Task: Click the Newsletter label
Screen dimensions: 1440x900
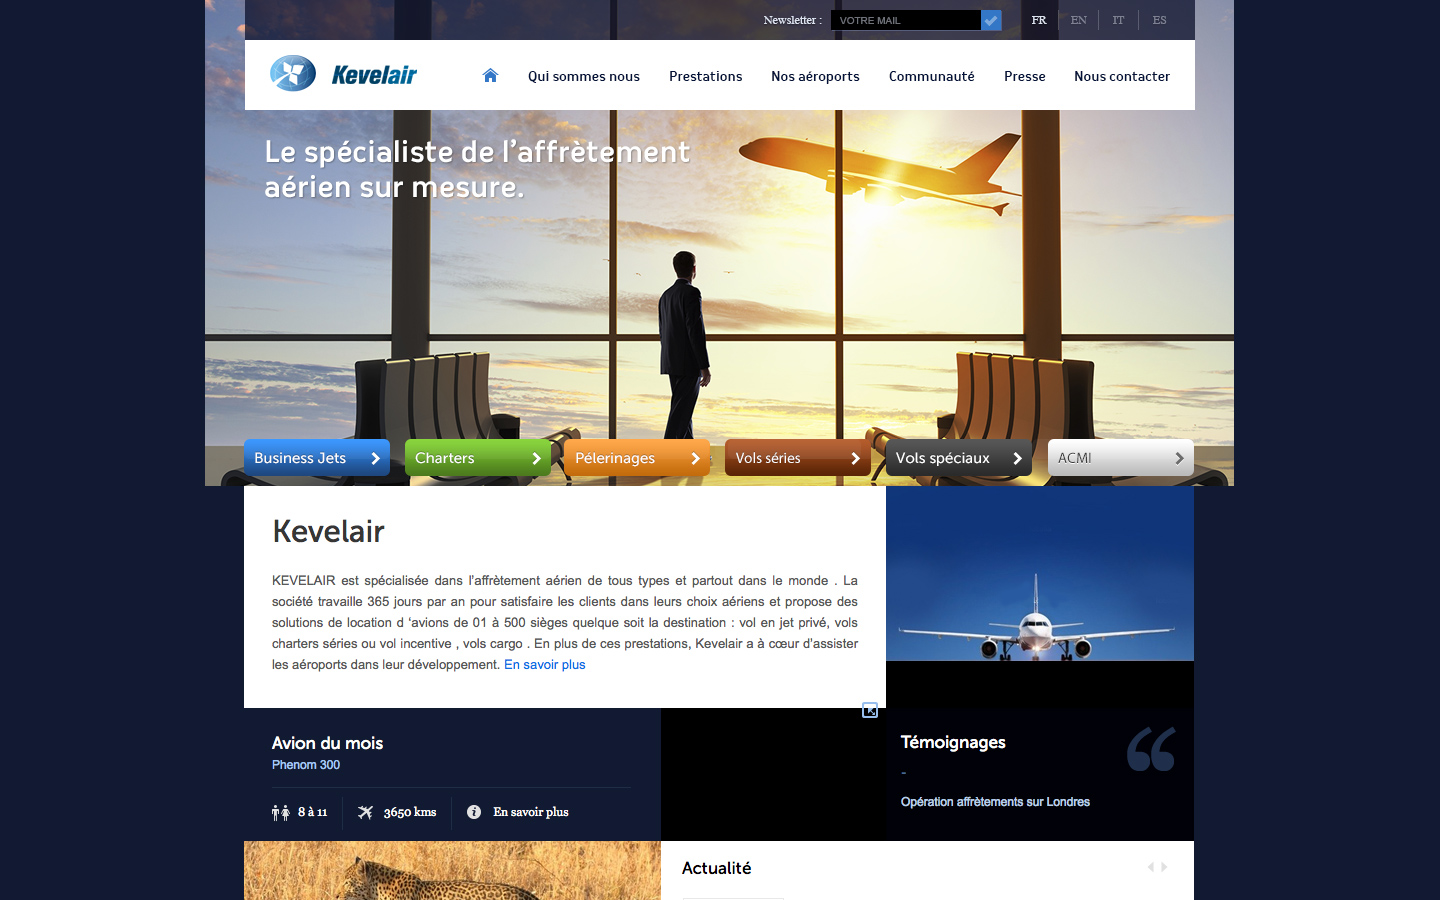Action: point(792,20)
